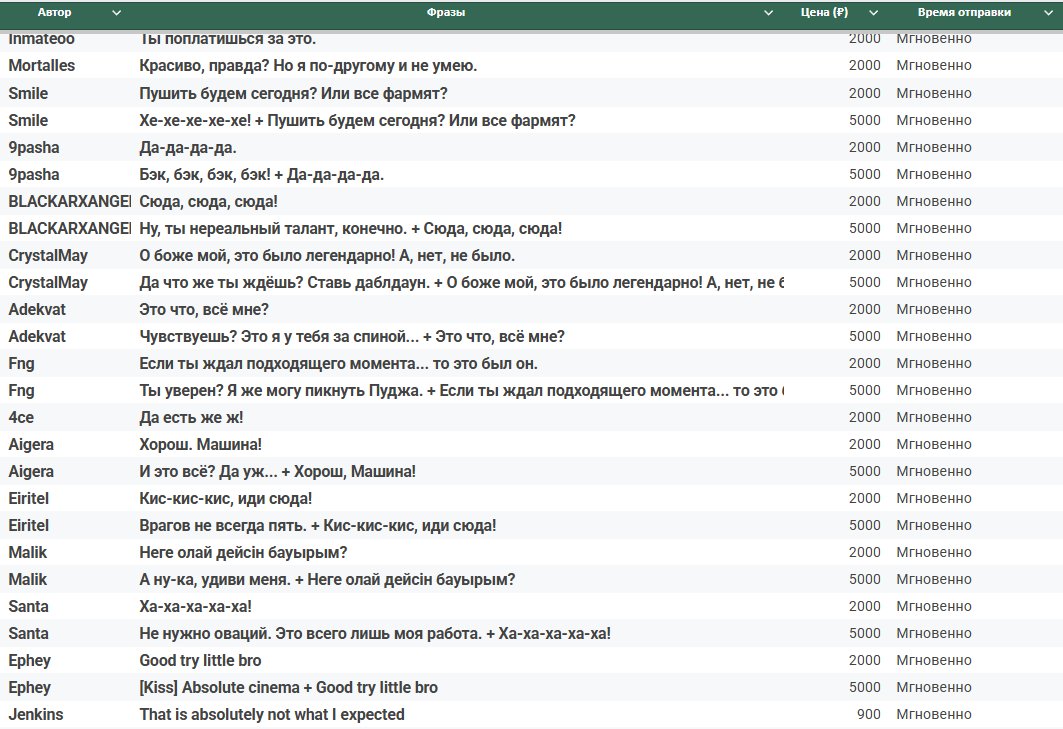
Task: Select the Автор column header
Action: pos(54,12)
